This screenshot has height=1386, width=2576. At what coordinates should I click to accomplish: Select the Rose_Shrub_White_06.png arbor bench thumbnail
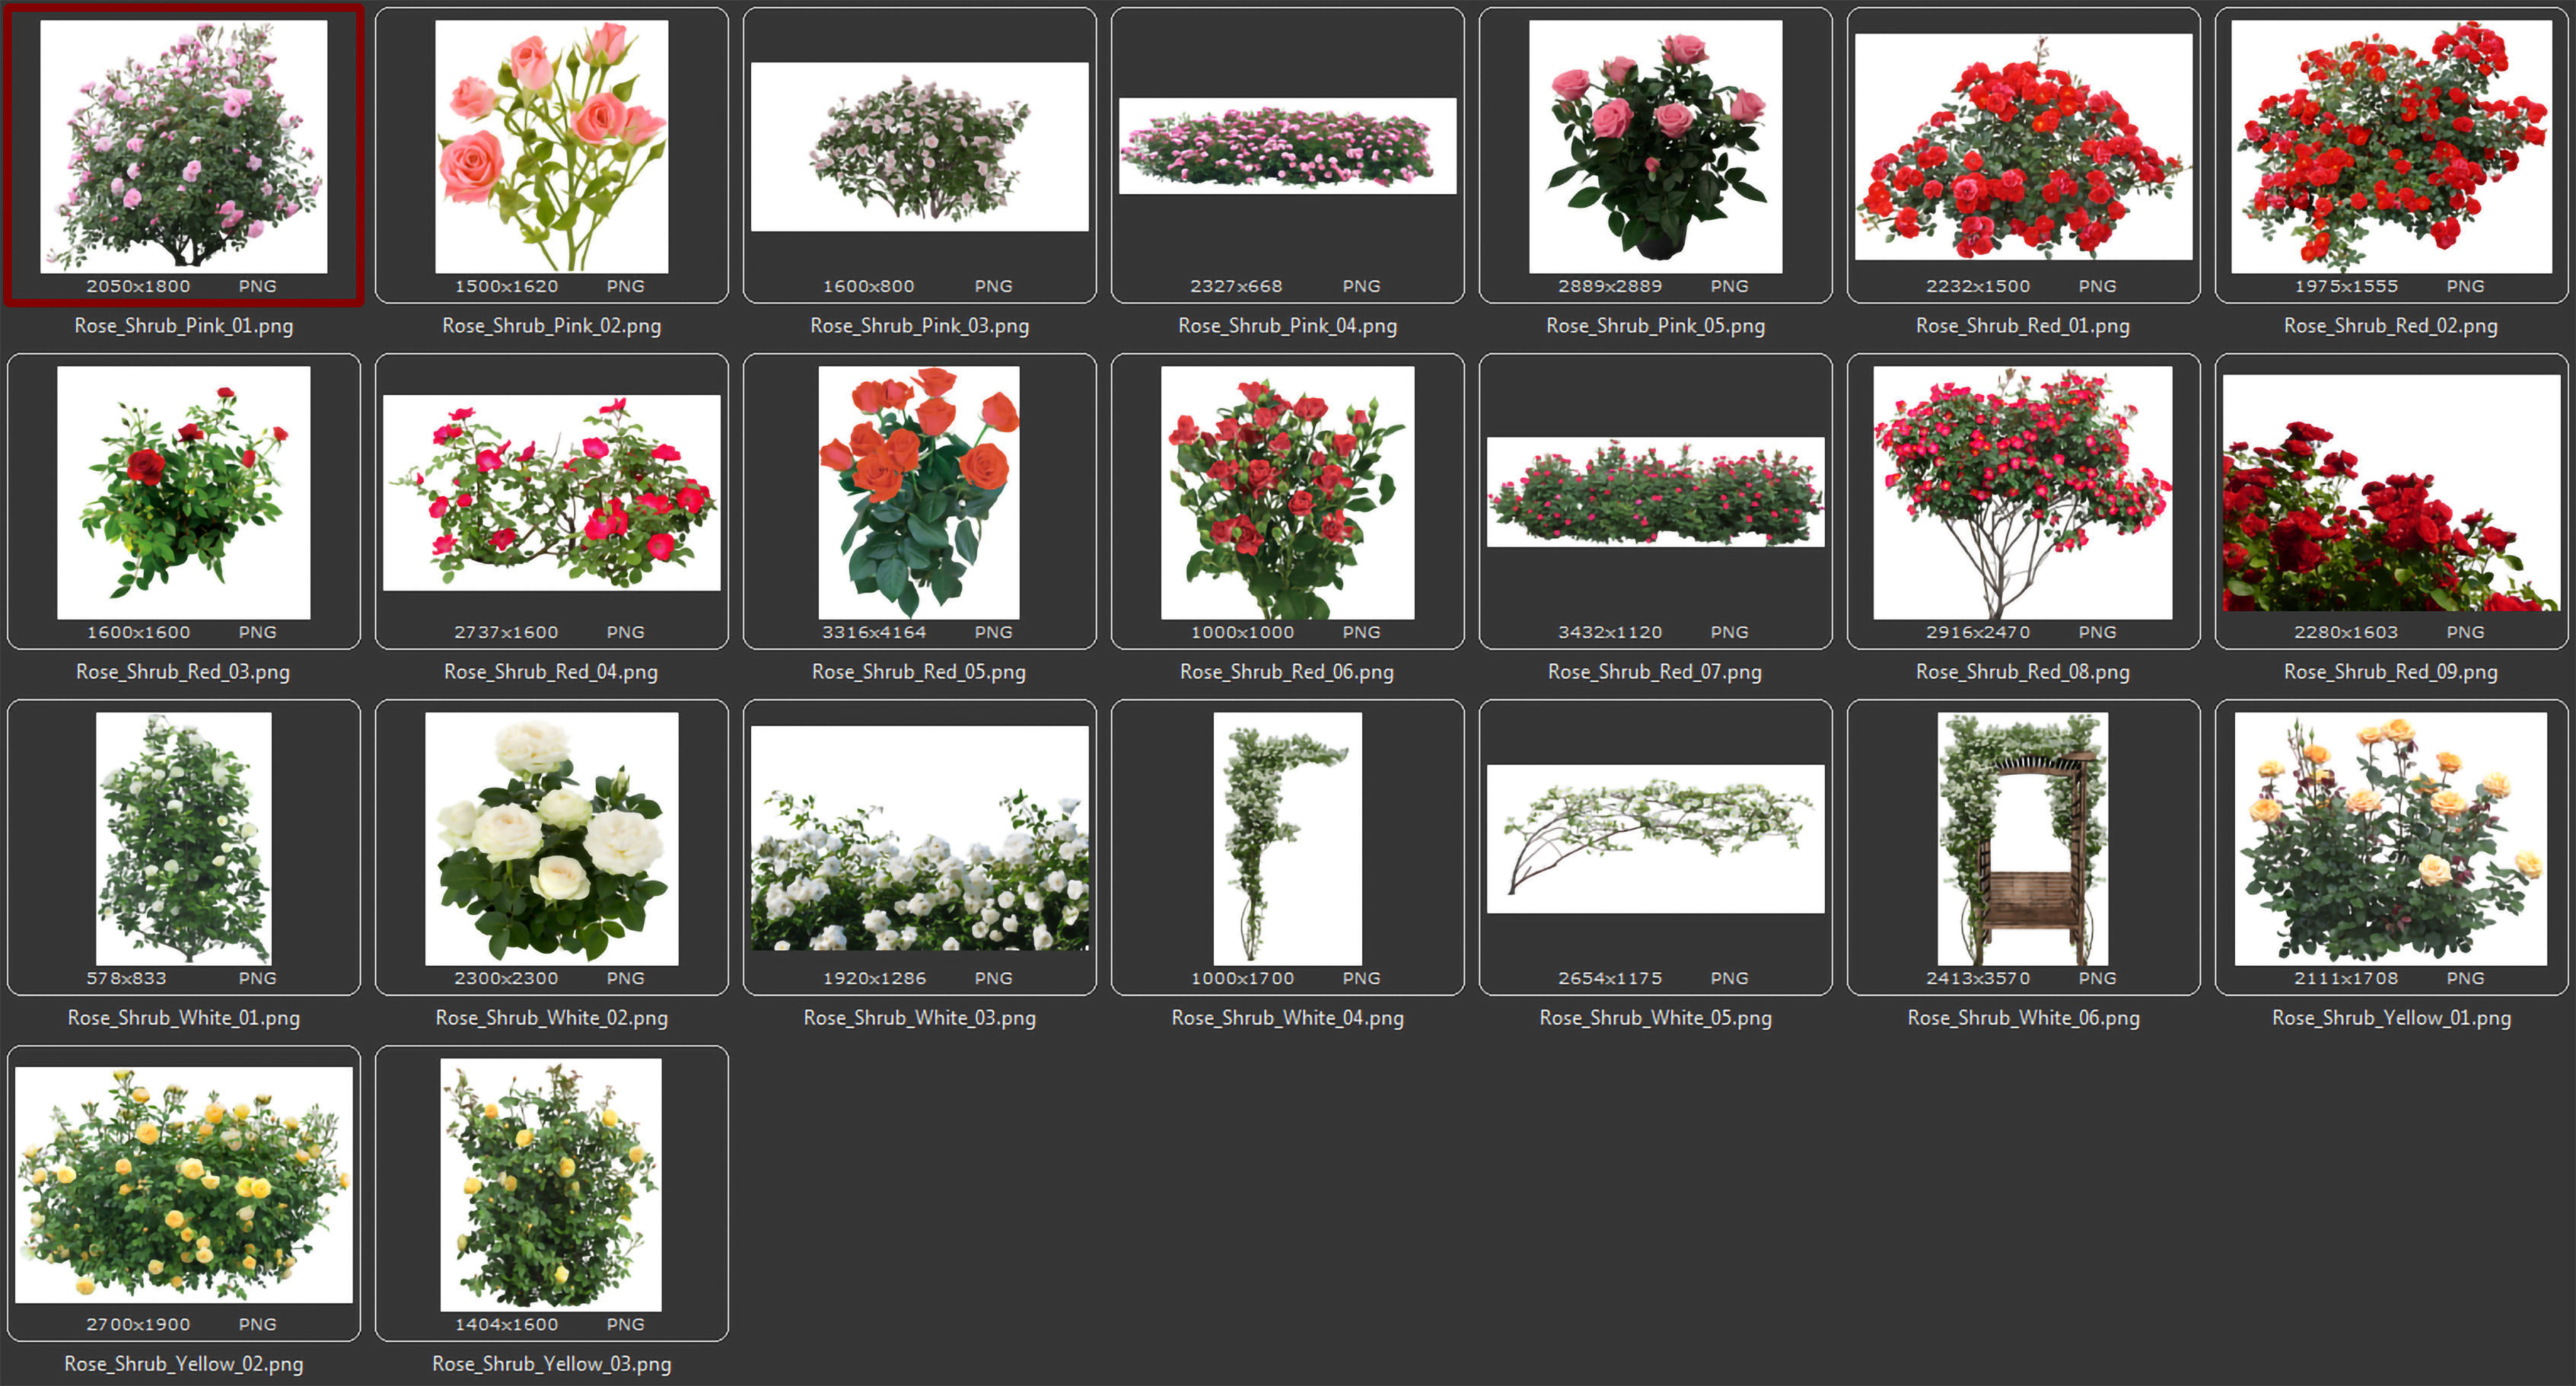click(x=2023, y=839)
